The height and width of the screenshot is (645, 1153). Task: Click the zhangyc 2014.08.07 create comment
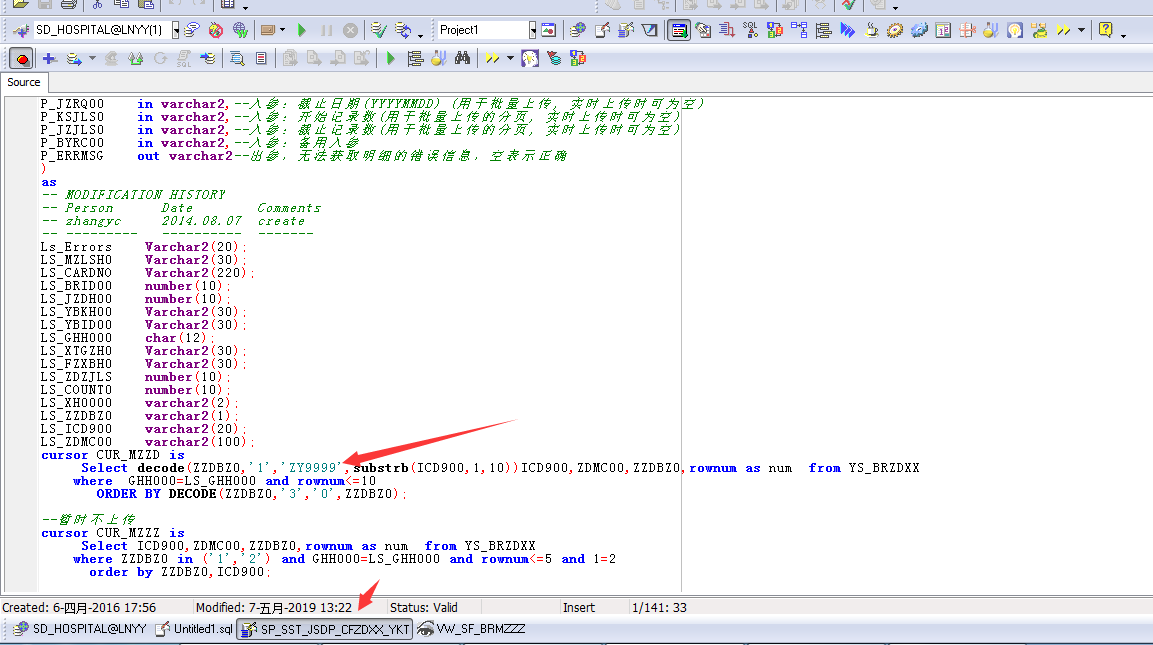point(174,221)
